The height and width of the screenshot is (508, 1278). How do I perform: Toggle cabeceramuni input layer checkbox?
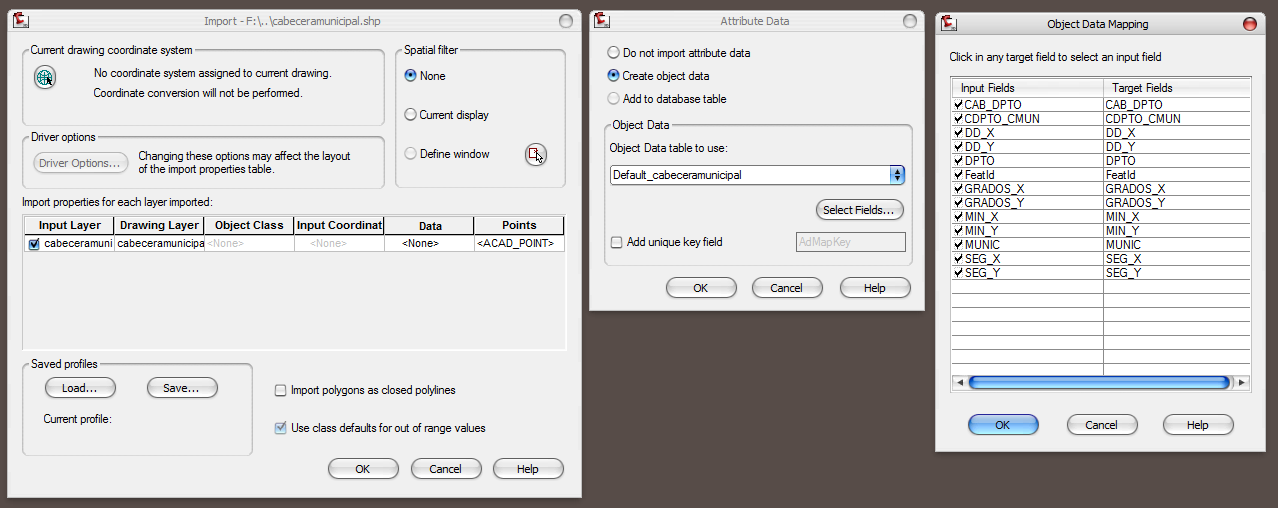point(35,244)
